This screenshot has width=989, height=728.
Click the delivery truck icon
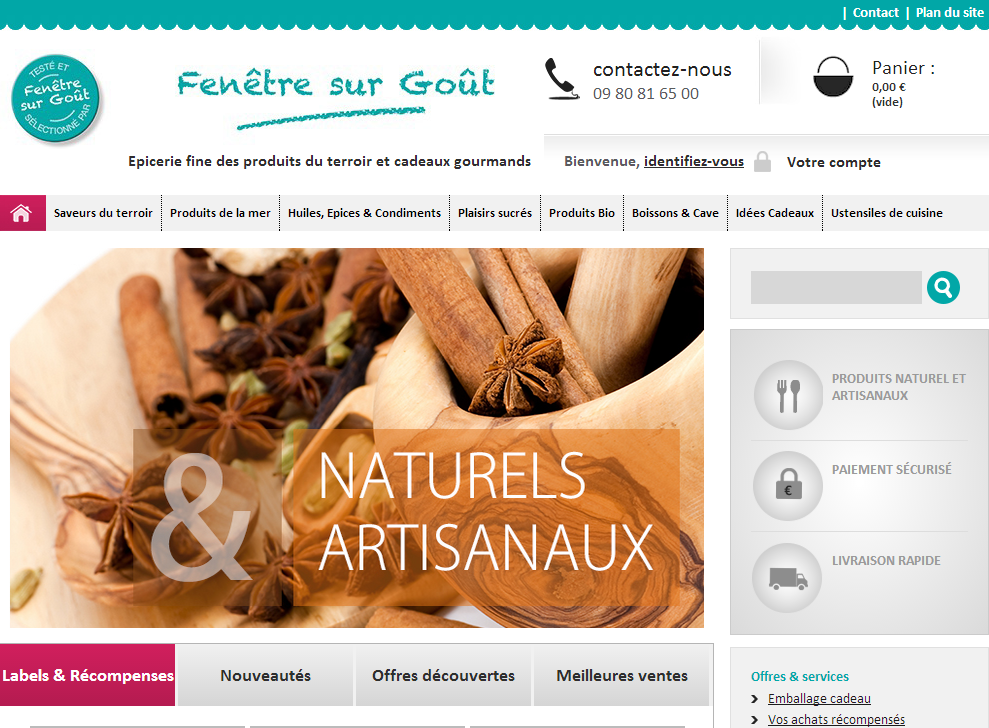pos(788,577)
